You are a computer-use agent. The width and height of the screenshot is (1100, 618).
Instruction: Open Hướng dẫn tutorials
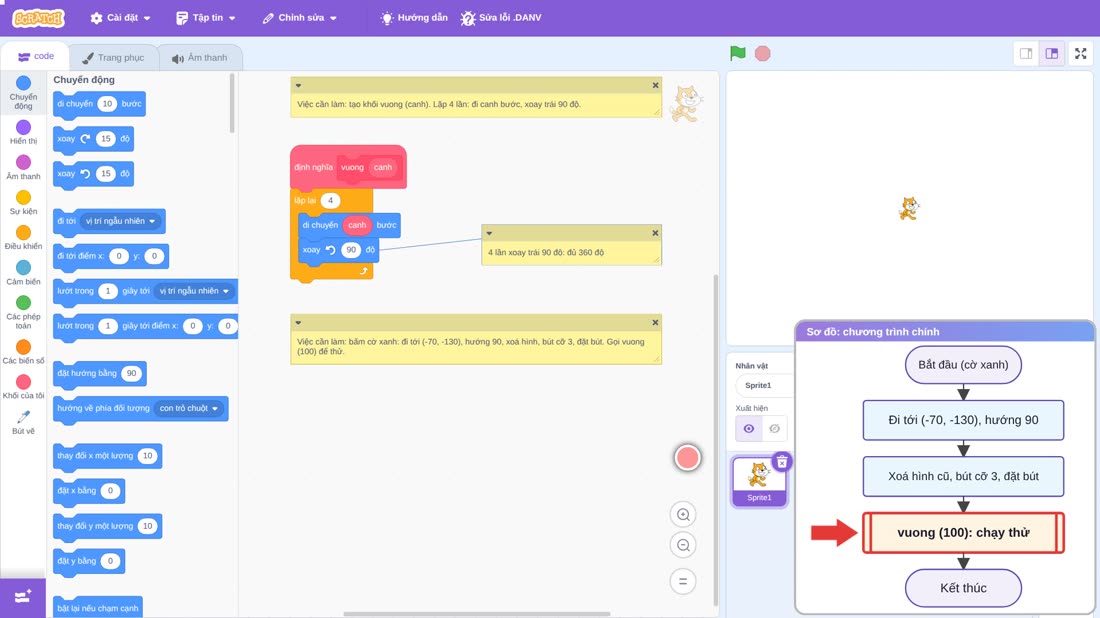(x=414, y=18)
